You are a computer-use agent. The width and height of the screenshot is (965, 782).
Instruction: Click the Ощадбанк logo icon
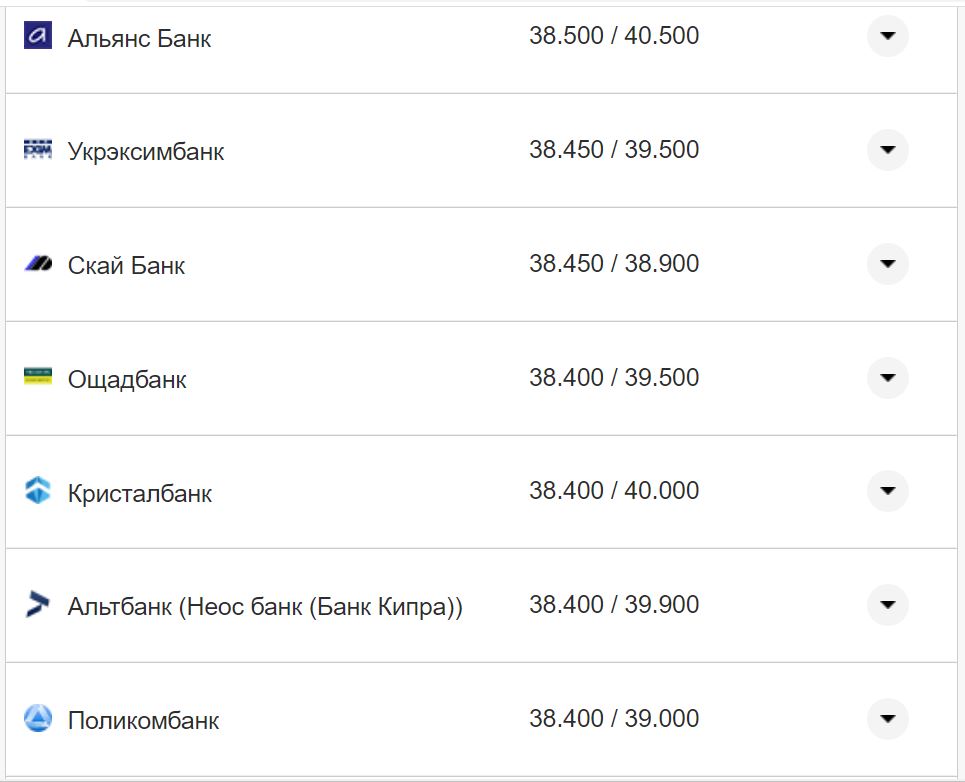coord(37,377)
